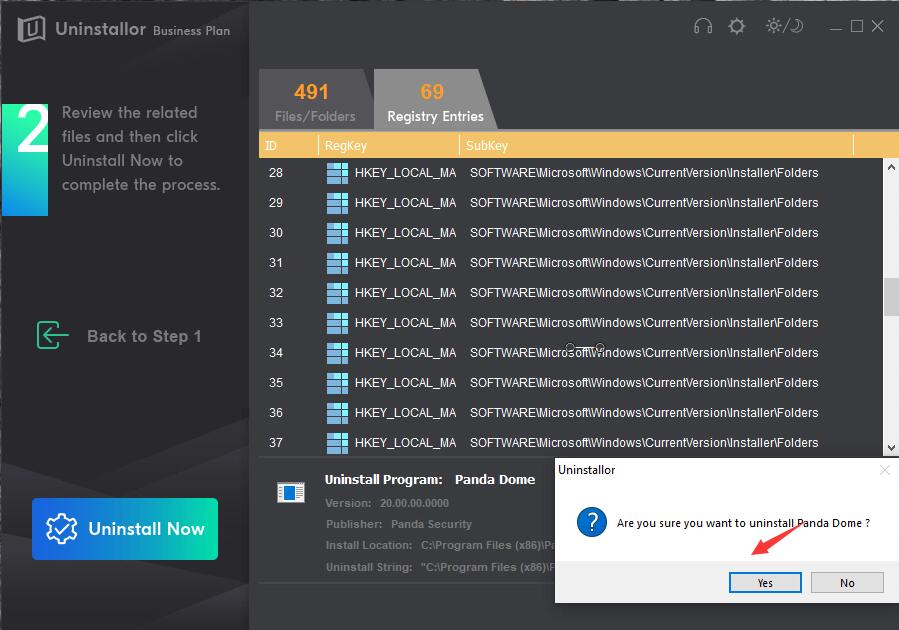This screenshot has height=630, width=899.
Task: Close the Uninstallor main window
Action: (877, 26)
